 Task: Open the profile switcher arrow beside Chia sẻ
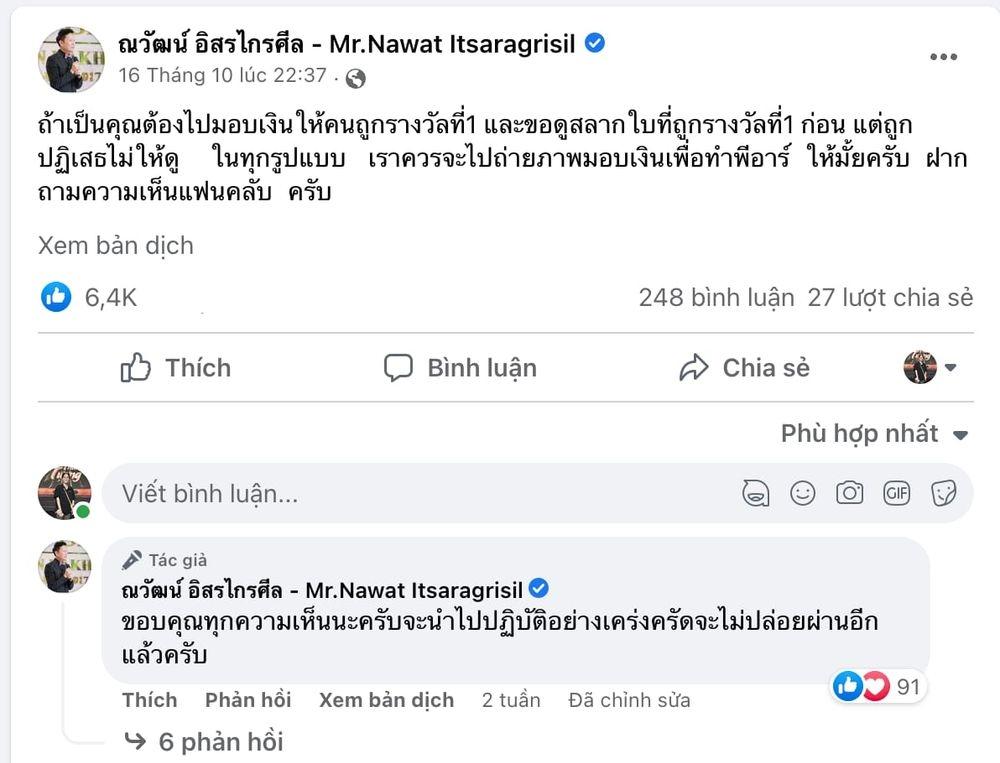coord(951,368)
